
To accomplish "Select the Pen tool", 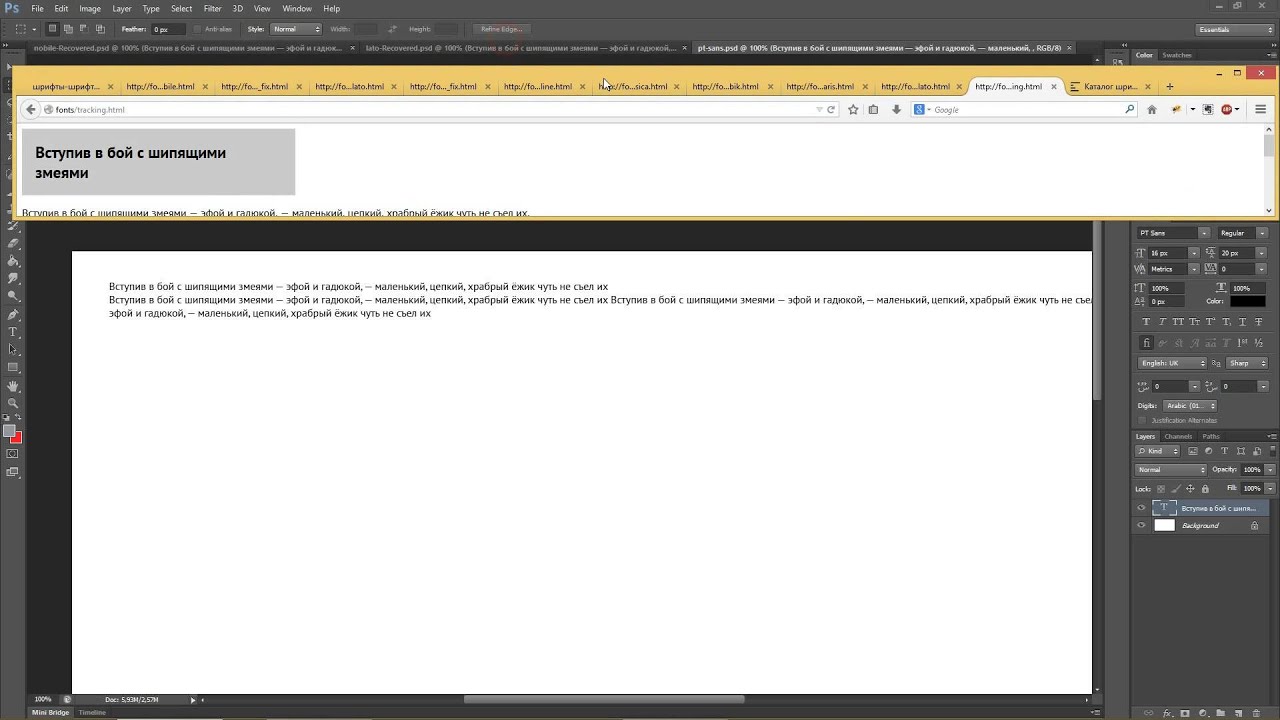I will tap(14, 314).
